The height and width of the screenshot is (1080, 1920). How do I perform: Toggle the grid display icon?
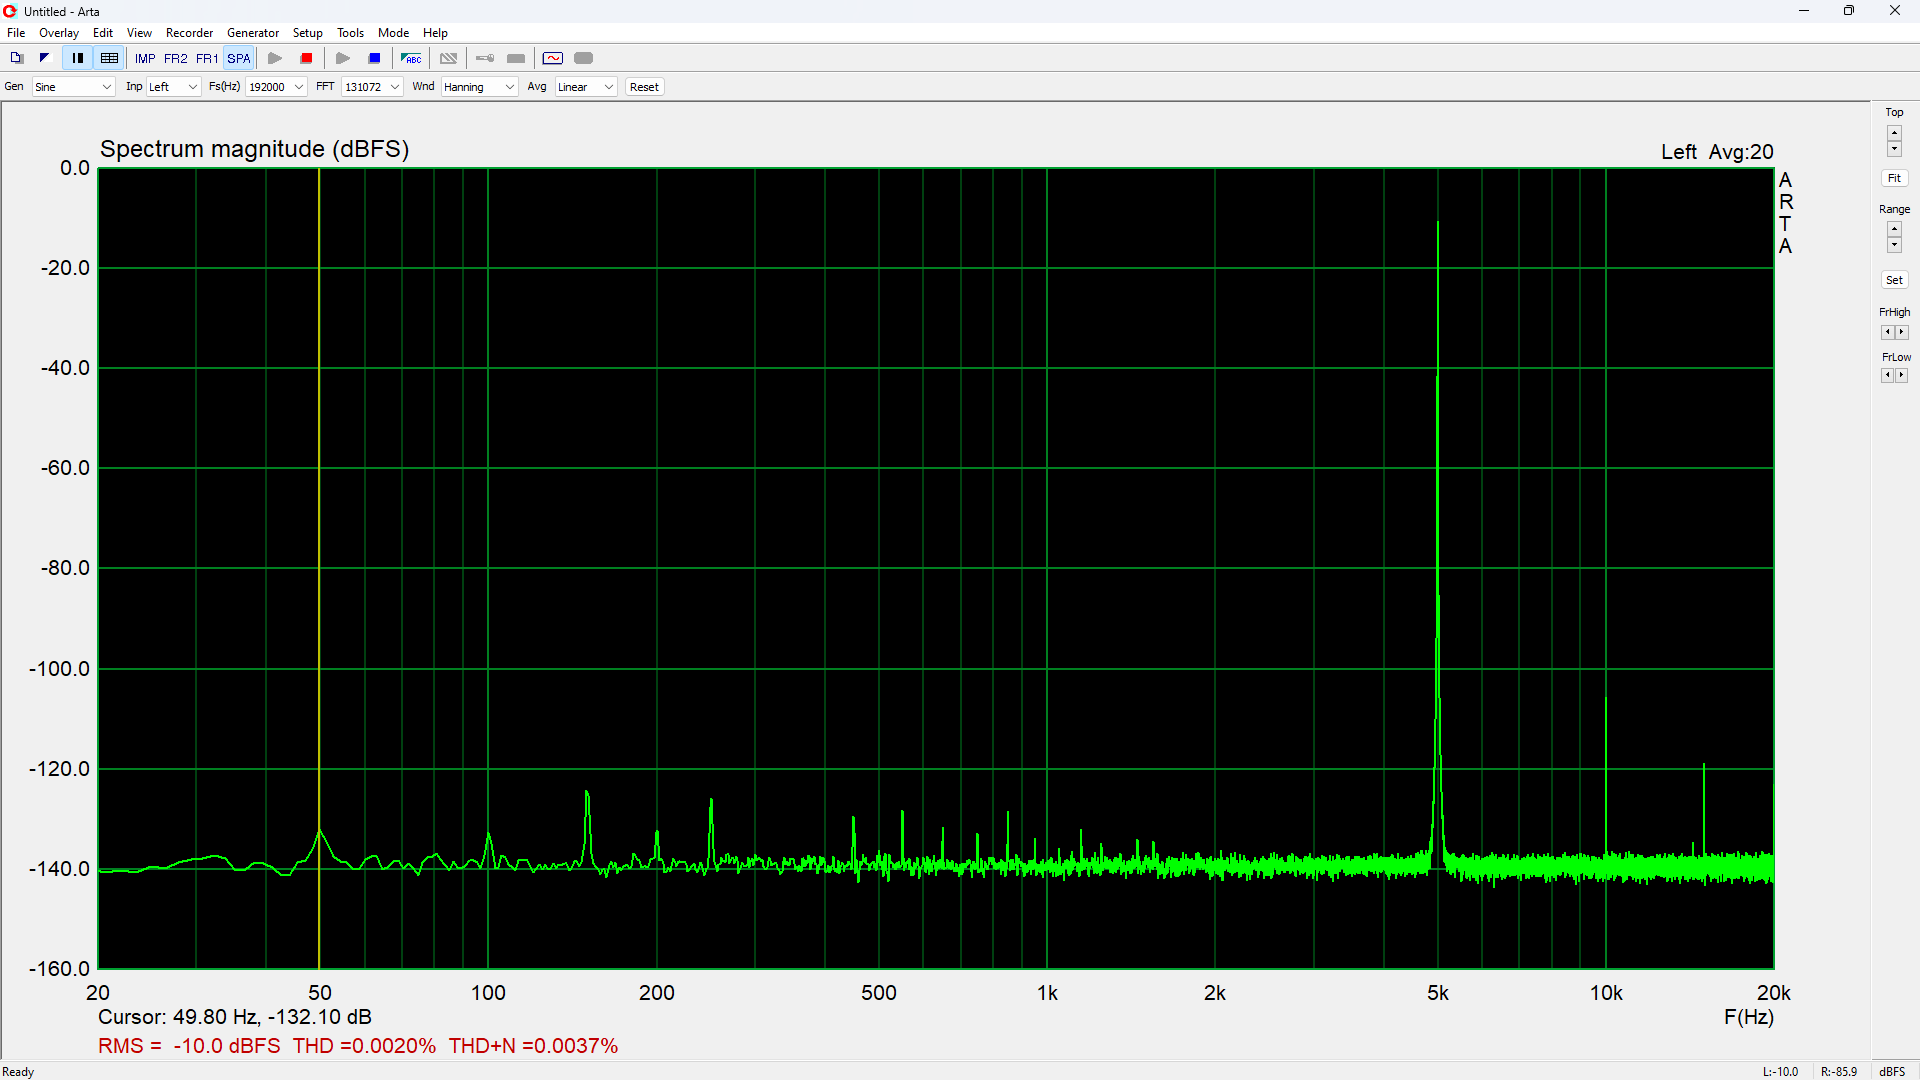tap(109, 58)
